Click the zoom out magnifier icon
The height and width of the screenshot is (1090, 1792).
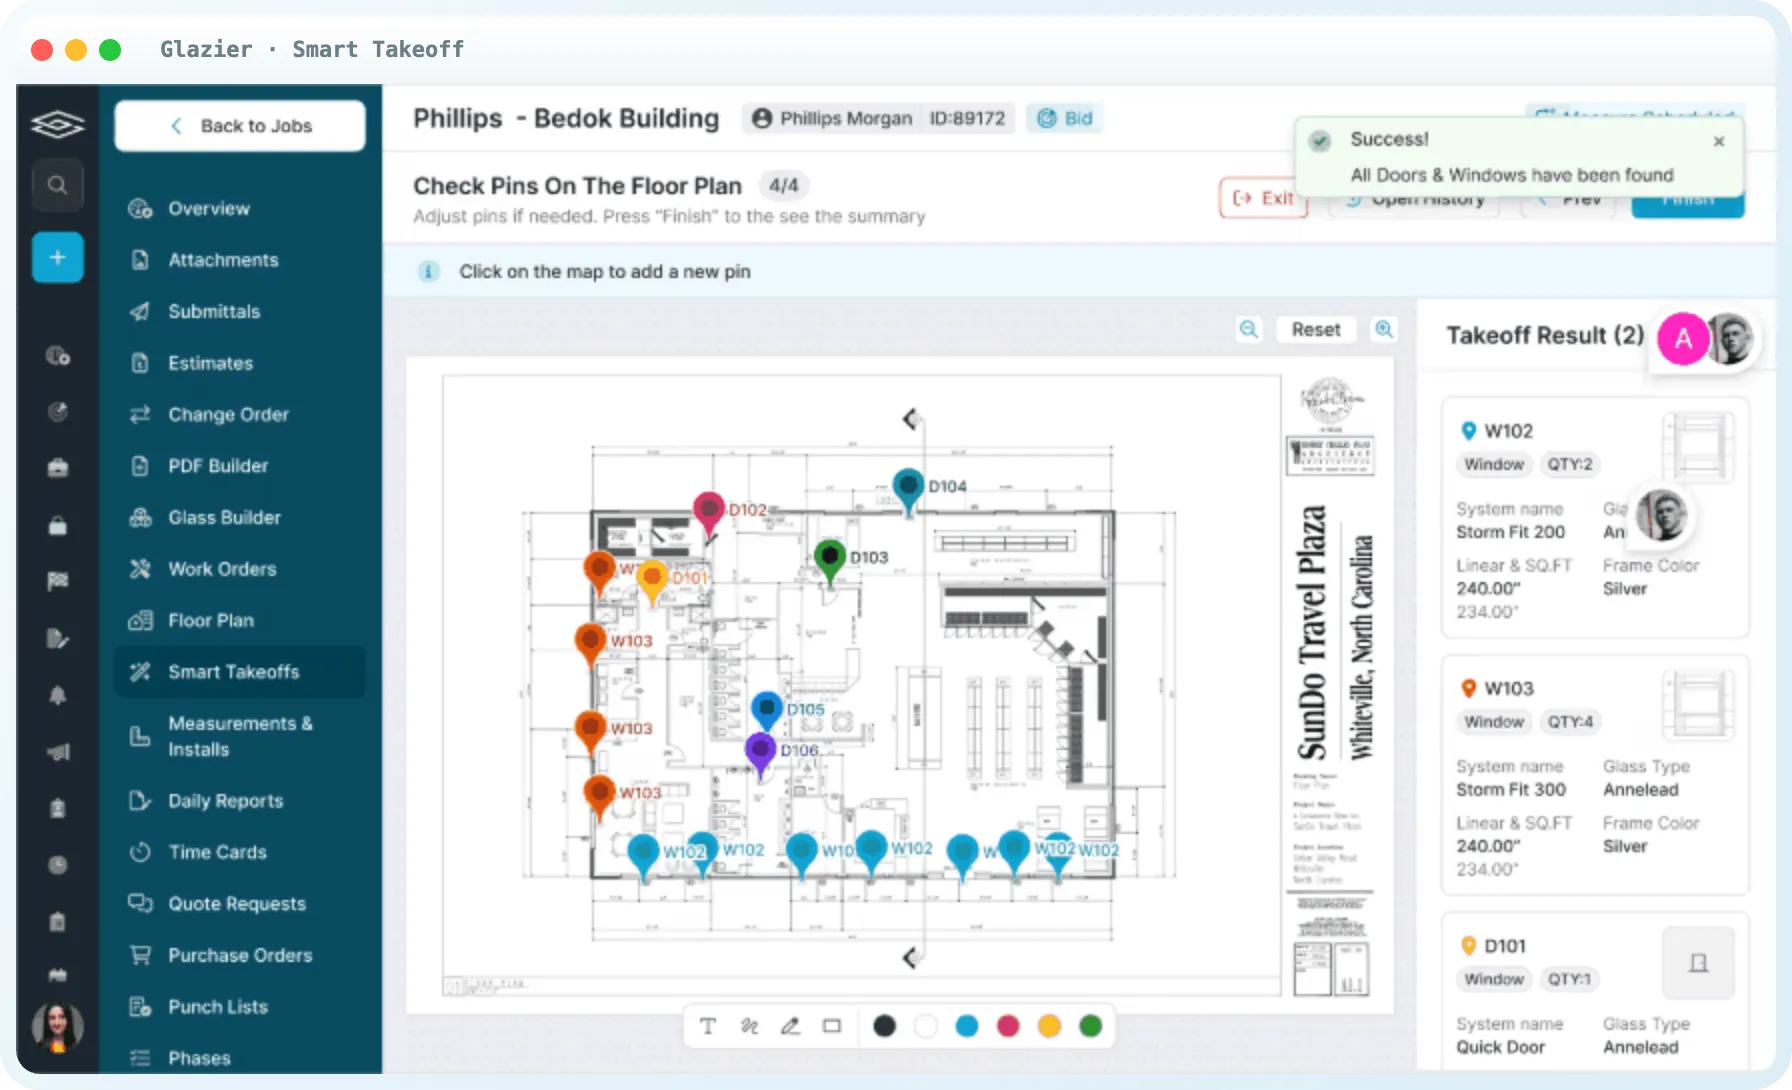tap(1249, 329)
